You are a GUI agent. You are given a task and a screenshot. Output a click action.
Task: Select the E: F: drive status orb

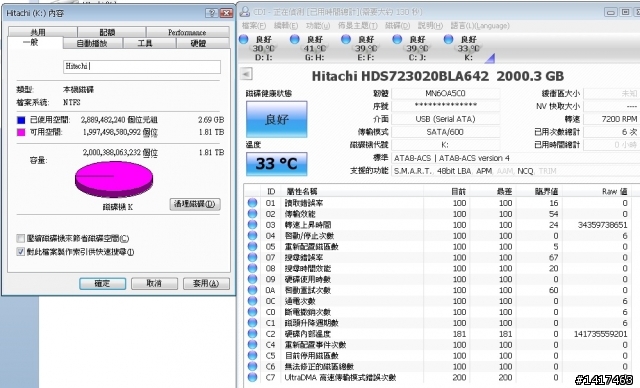346,39
